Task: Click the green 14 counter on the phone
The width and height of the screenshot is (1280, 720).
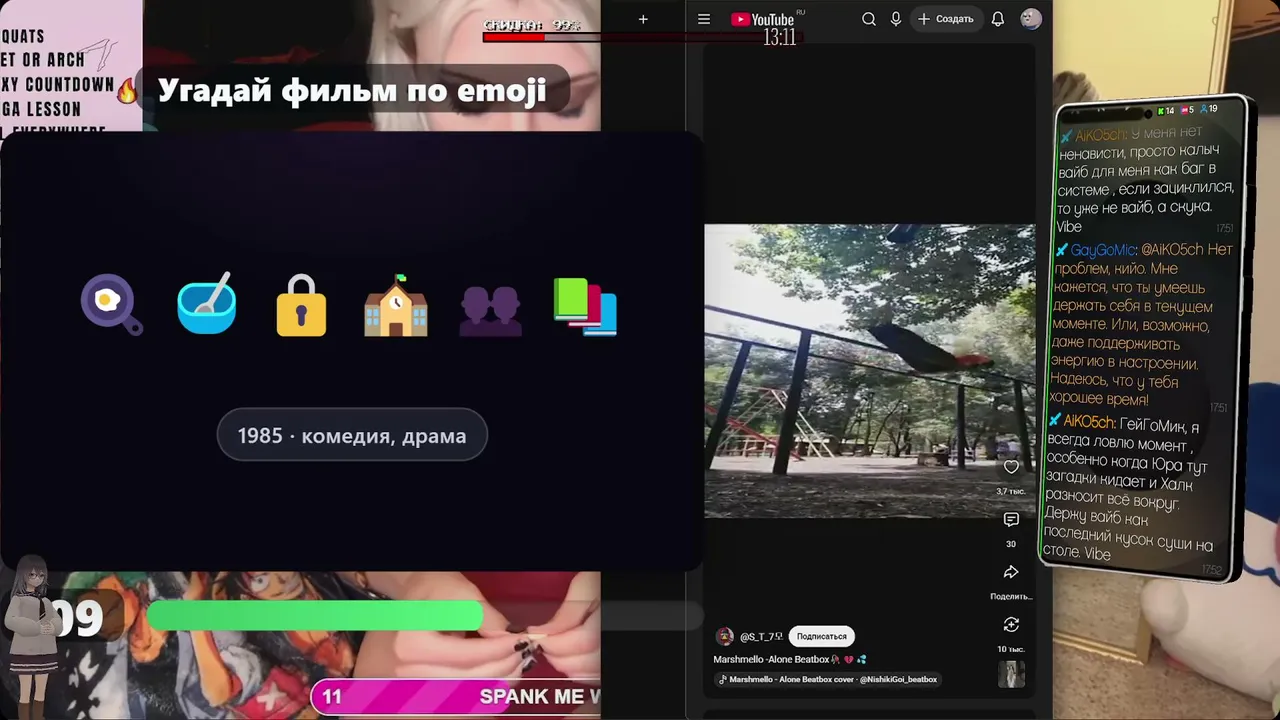Action: [x=1165, y=110]
